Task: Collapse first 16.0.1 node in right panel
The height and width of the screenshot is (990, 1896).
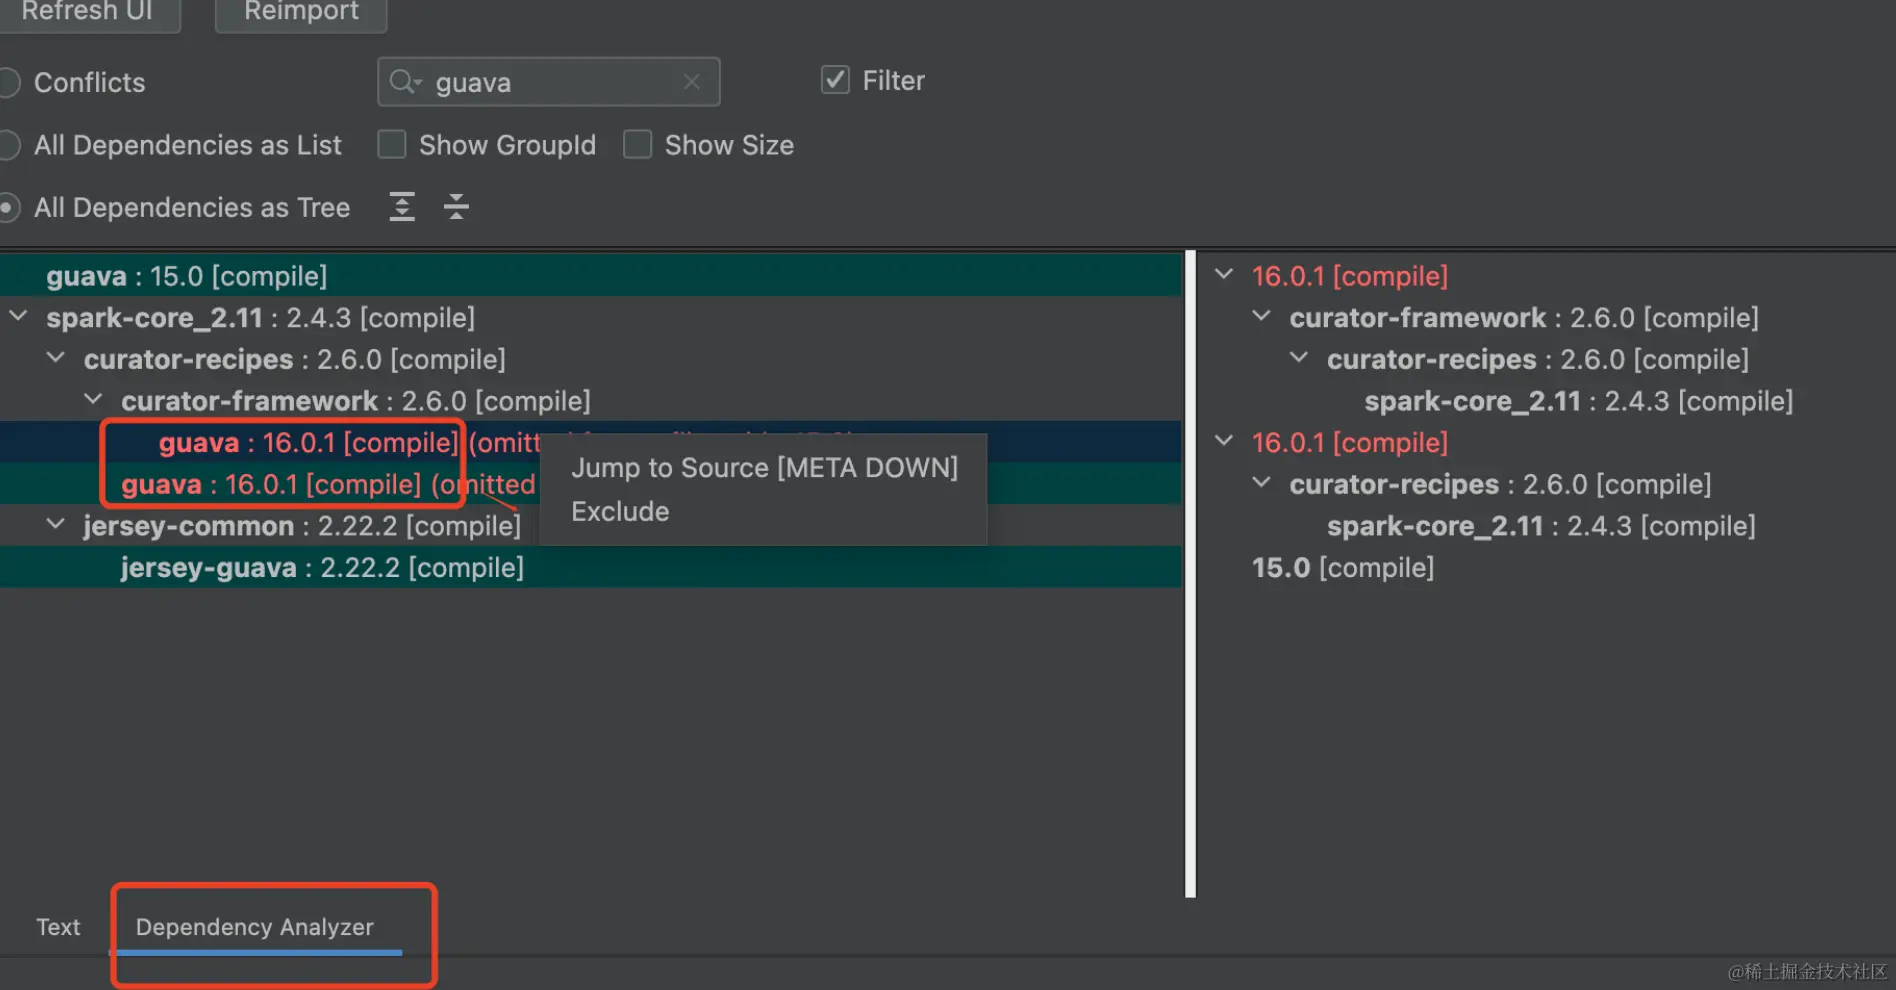Action: coord(1224,275)
